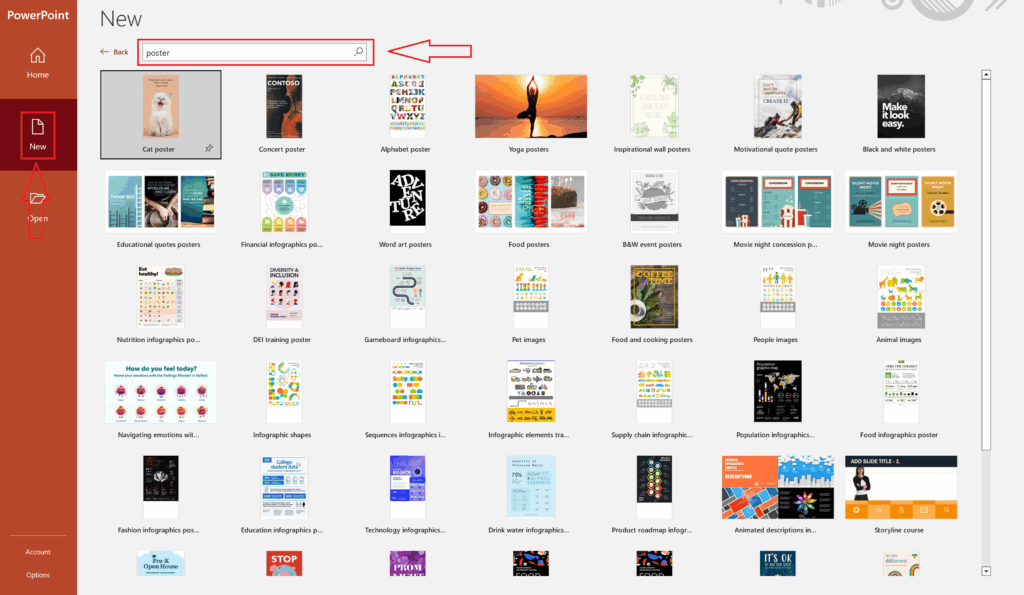Select the Home icon in the red sidebar
1024x595 pixels.
(37, 62)
